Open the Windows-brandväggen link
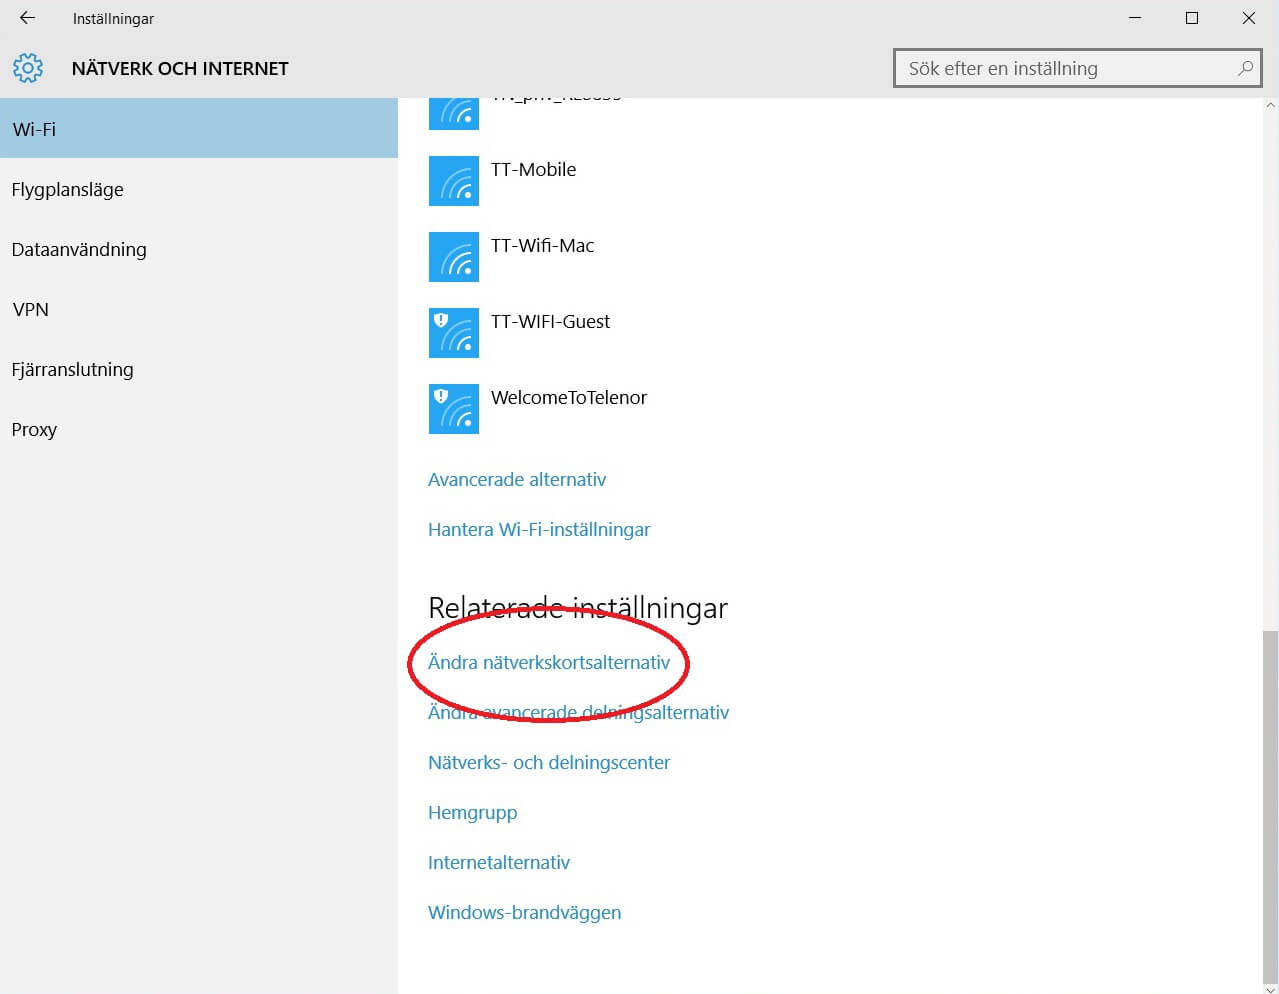The height and width of the screenshot is (994, 1279). (524, 912)
